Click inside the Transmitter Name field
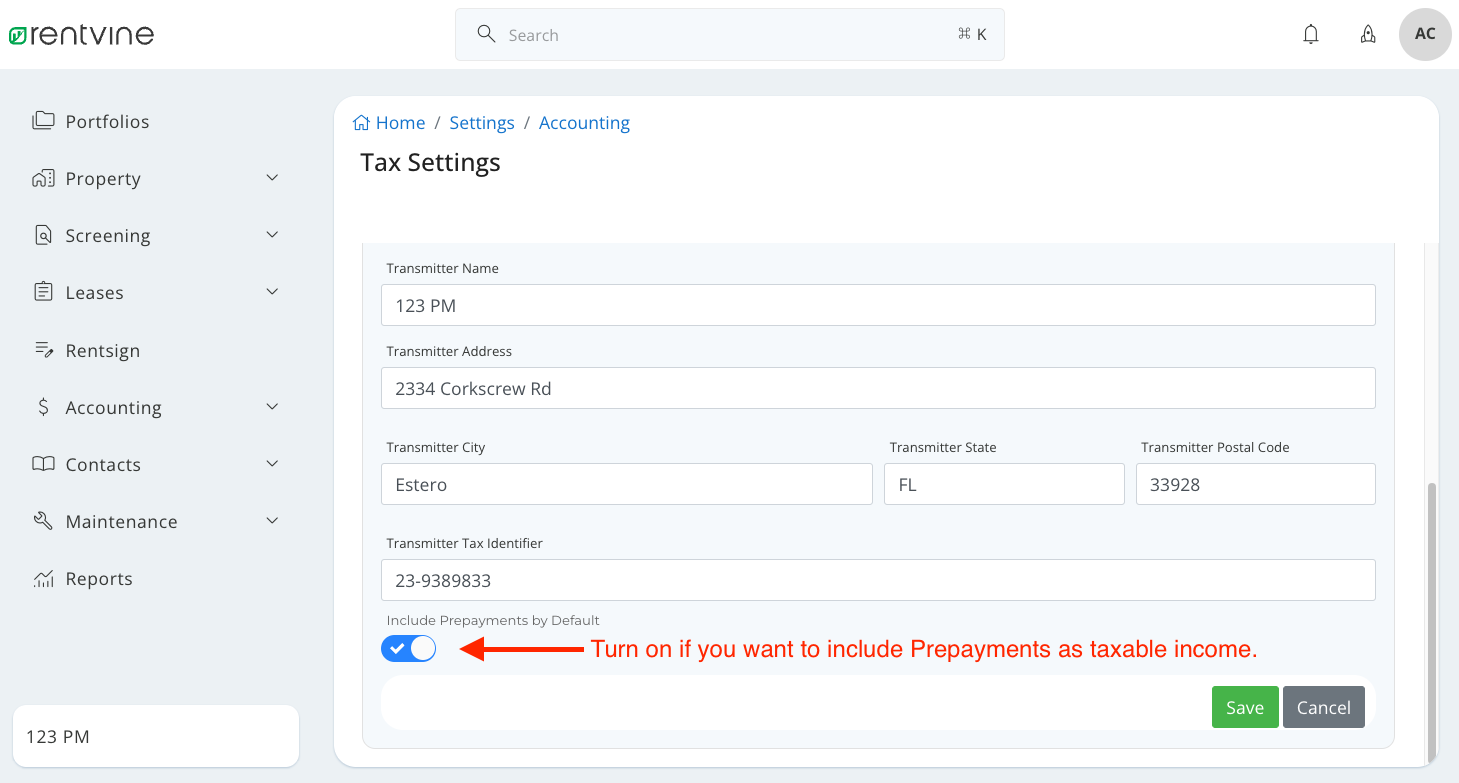 click(877, 305)
